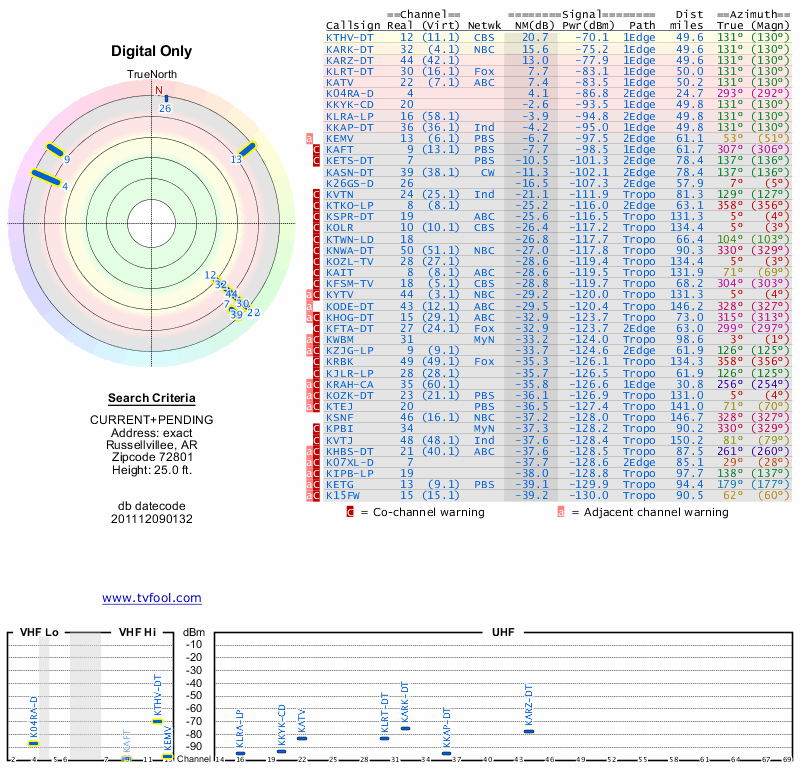Click the K04RA-D bar in VHF Lo chart
This screenshot has height=768, width=800.
[34, 743]
